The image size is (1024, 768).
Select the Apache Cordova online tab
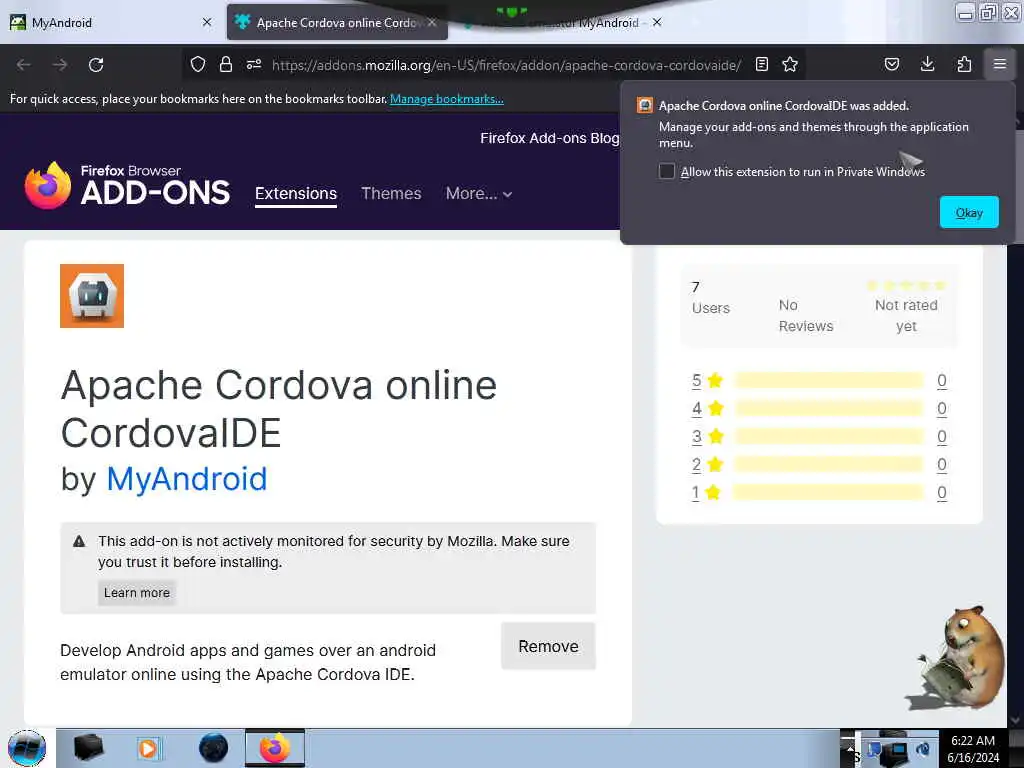(x=337, y=22)
